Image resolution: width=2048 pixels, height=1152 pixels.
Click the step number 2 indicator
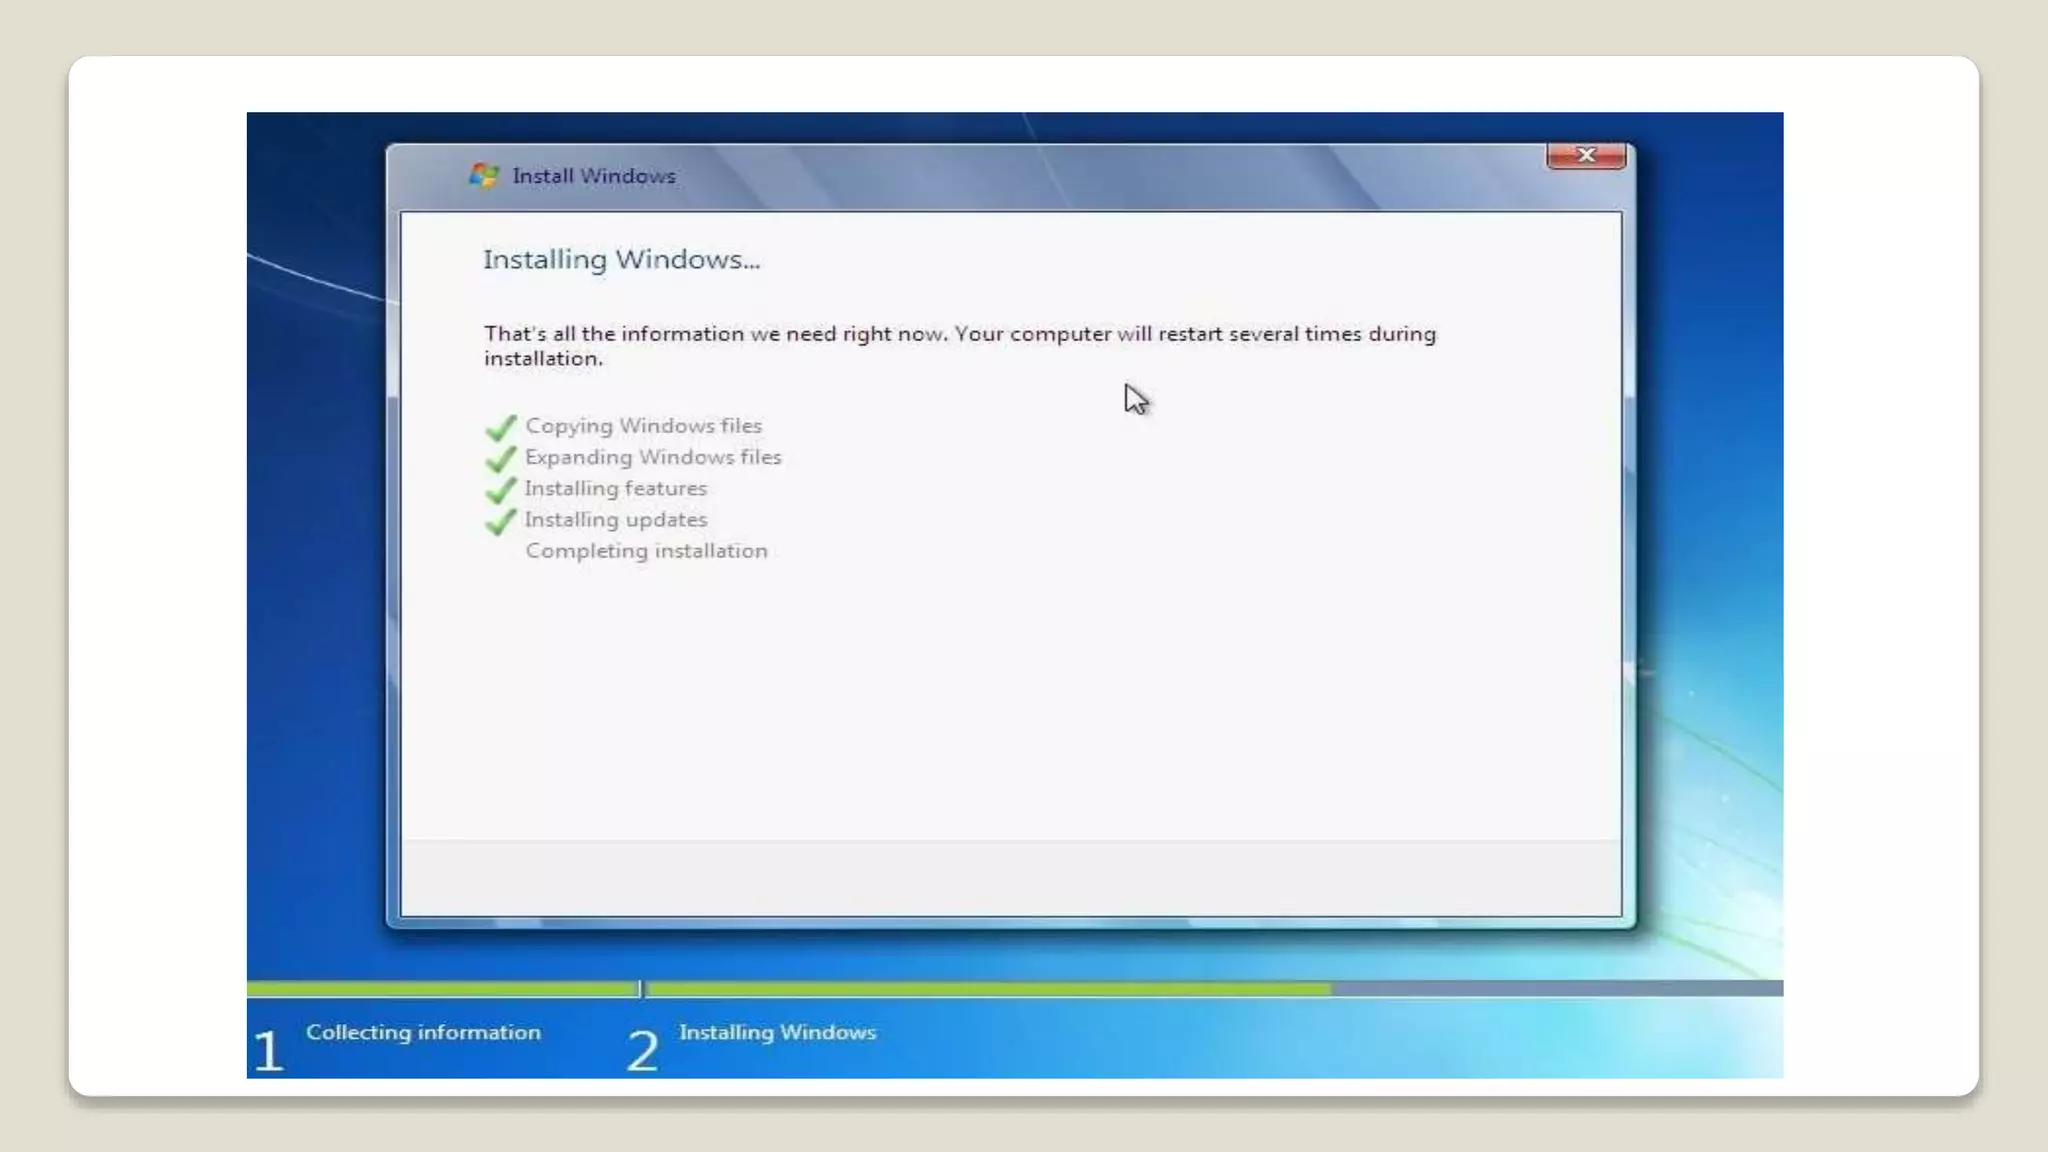point(643,1050)
